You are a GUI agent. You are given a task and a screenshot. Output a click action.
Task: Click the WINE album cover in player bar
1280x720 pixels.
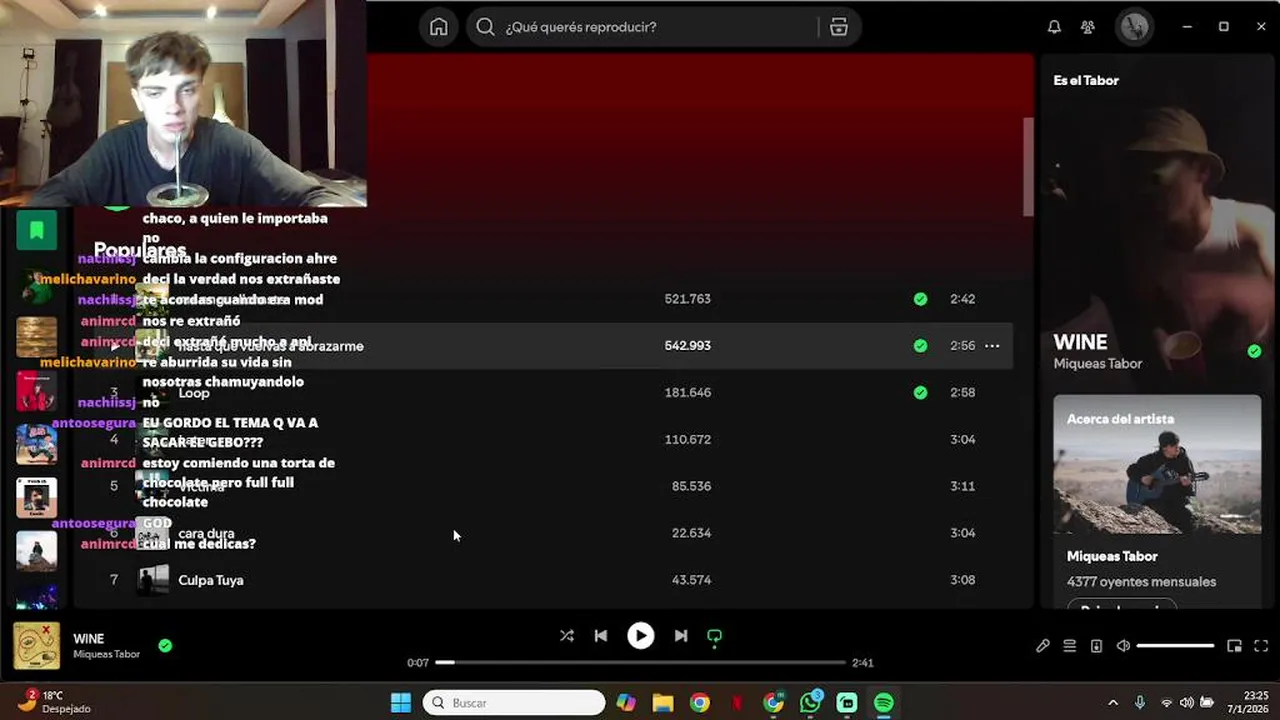click(37, 646)
